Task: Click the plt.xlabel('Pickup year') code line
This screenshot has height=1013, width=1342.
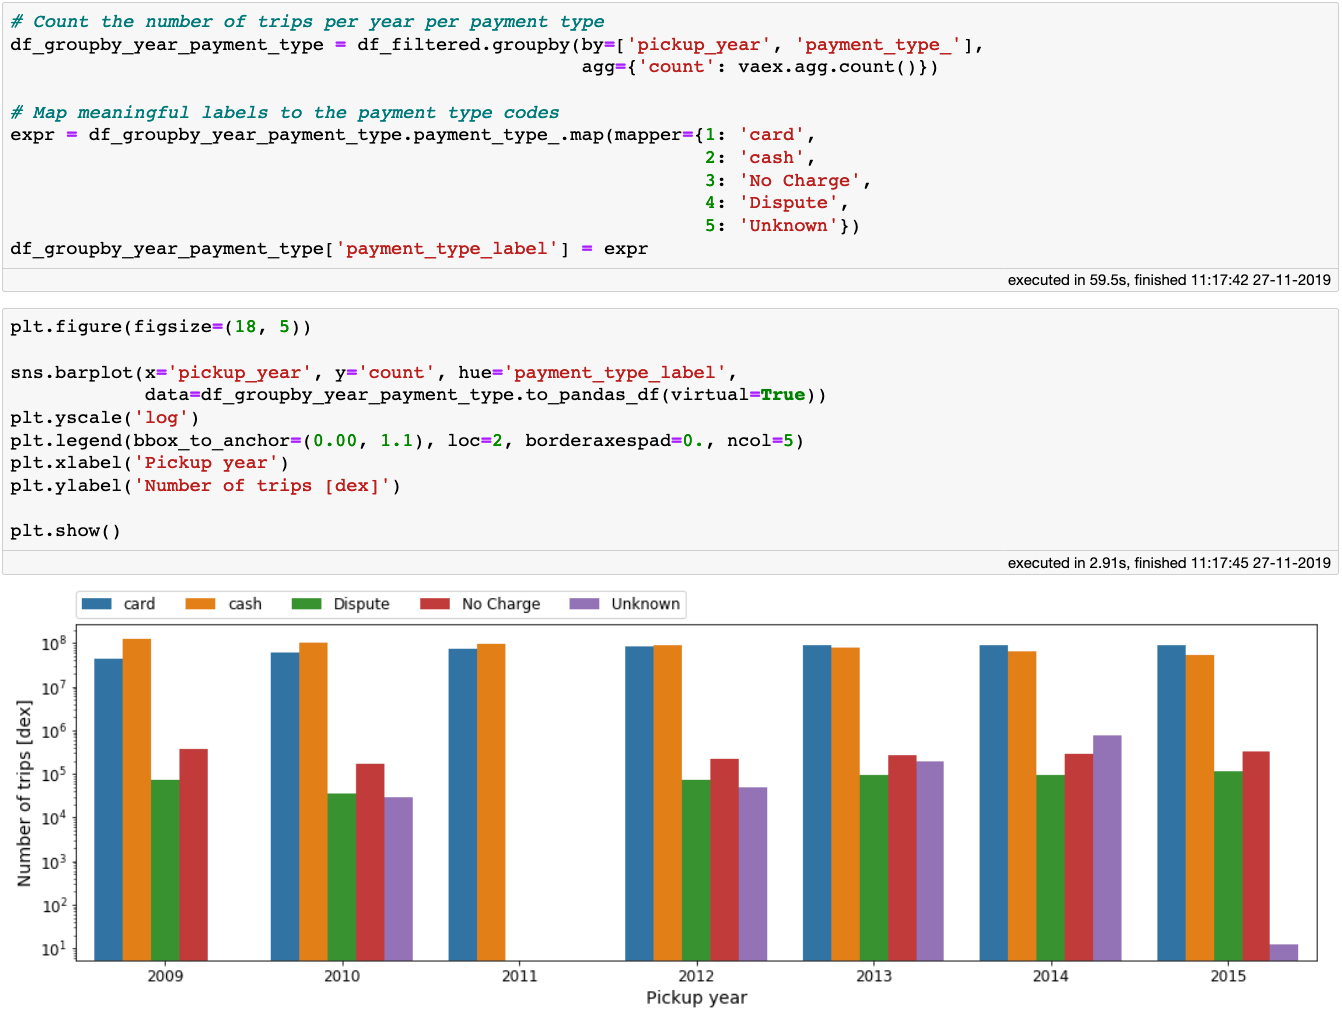Action: [150, 462]
